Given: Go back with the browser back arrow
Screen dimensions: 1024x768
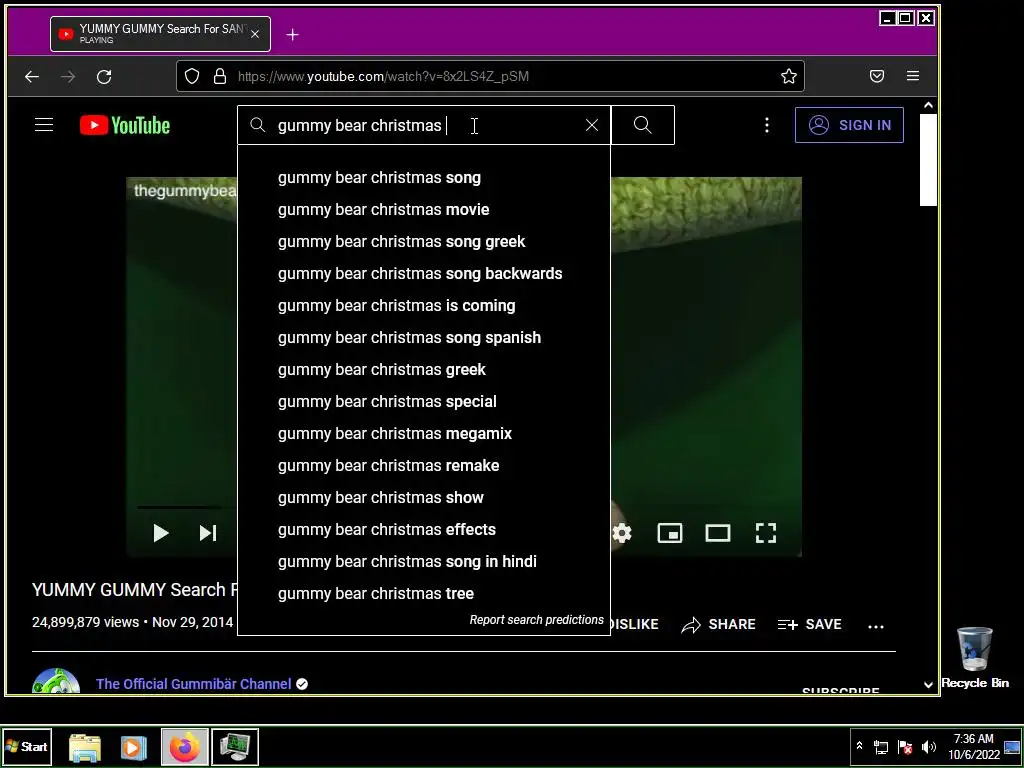Looking at the screenshot, I should (x=32, y=76).
